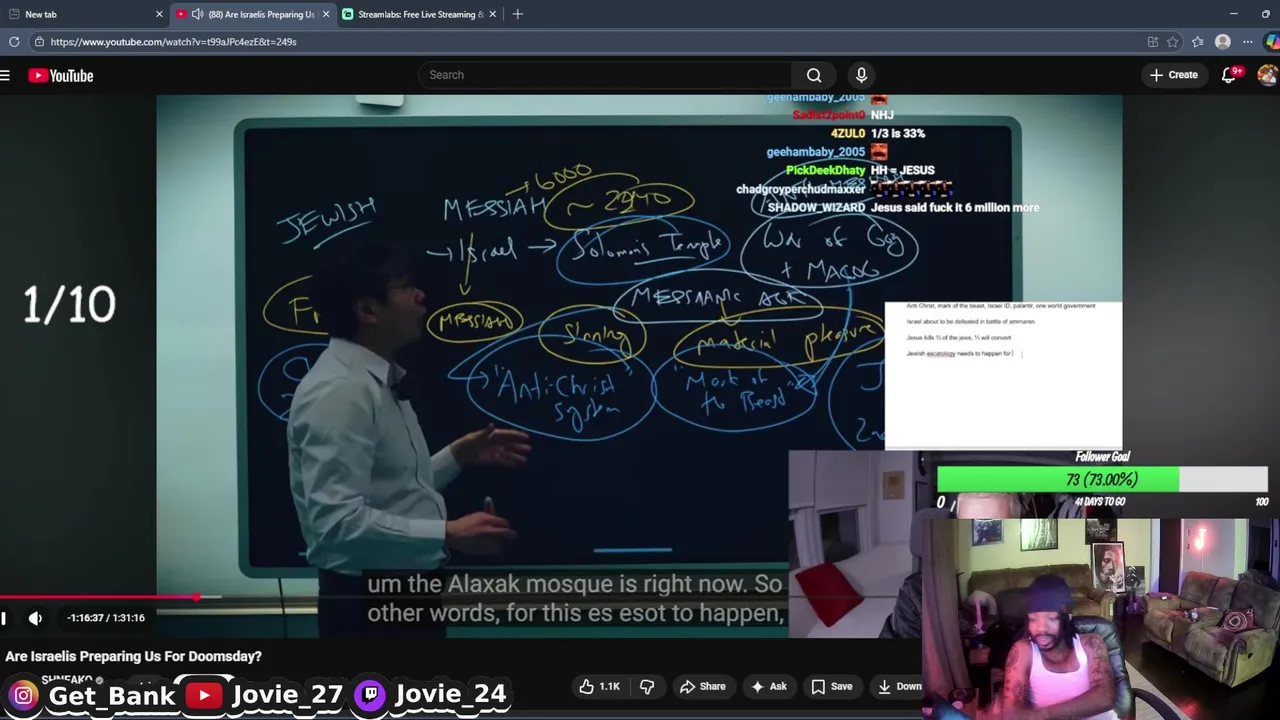Viewport: 1280px width, 720px height.
Task: Mute the video volume speaker
Action: pos(35,618)
